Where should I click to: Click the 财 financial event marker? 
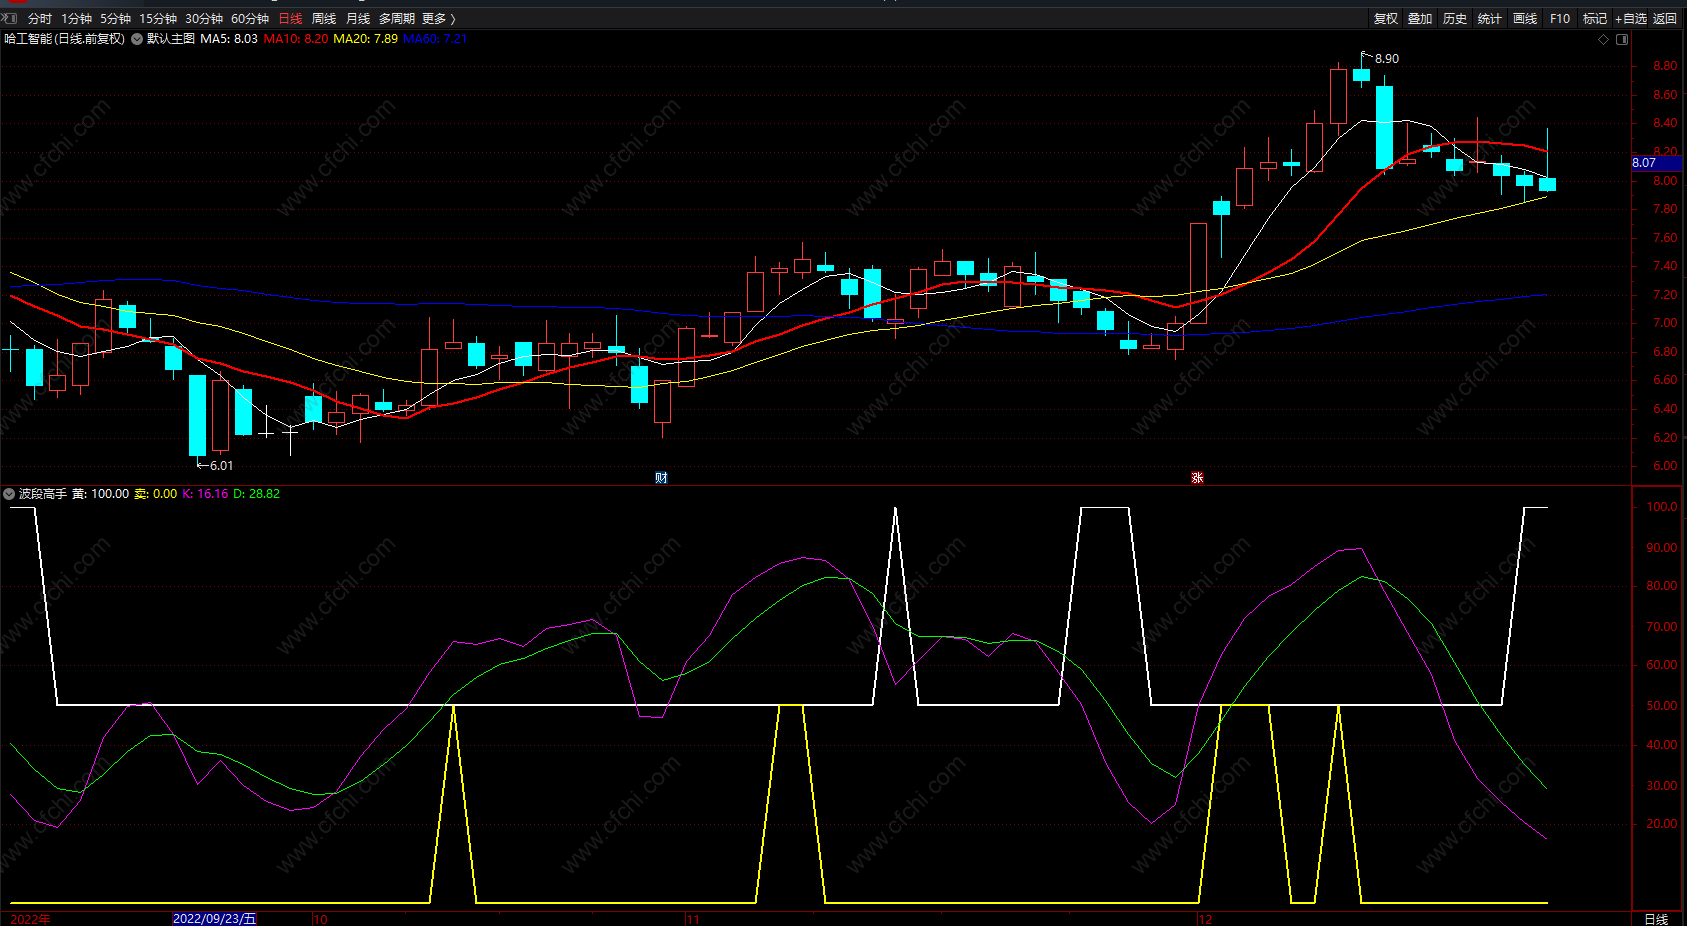click(x=661, y=478)
